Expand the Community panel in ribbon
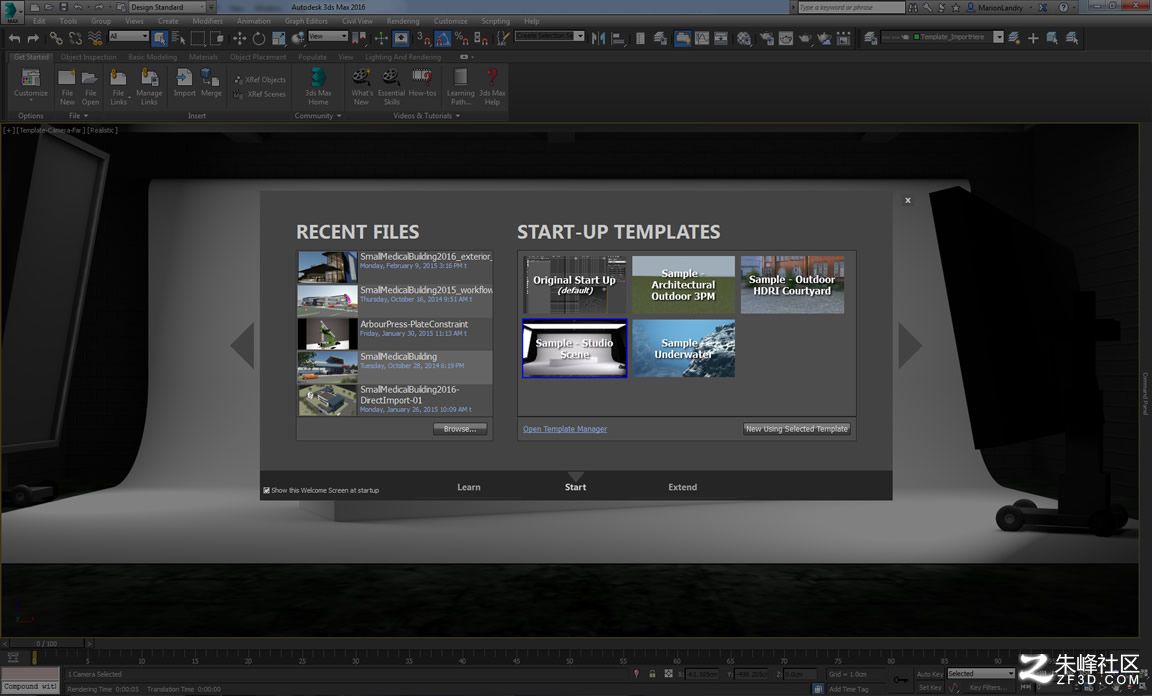 pyautogui.click(x=317, y=116)
